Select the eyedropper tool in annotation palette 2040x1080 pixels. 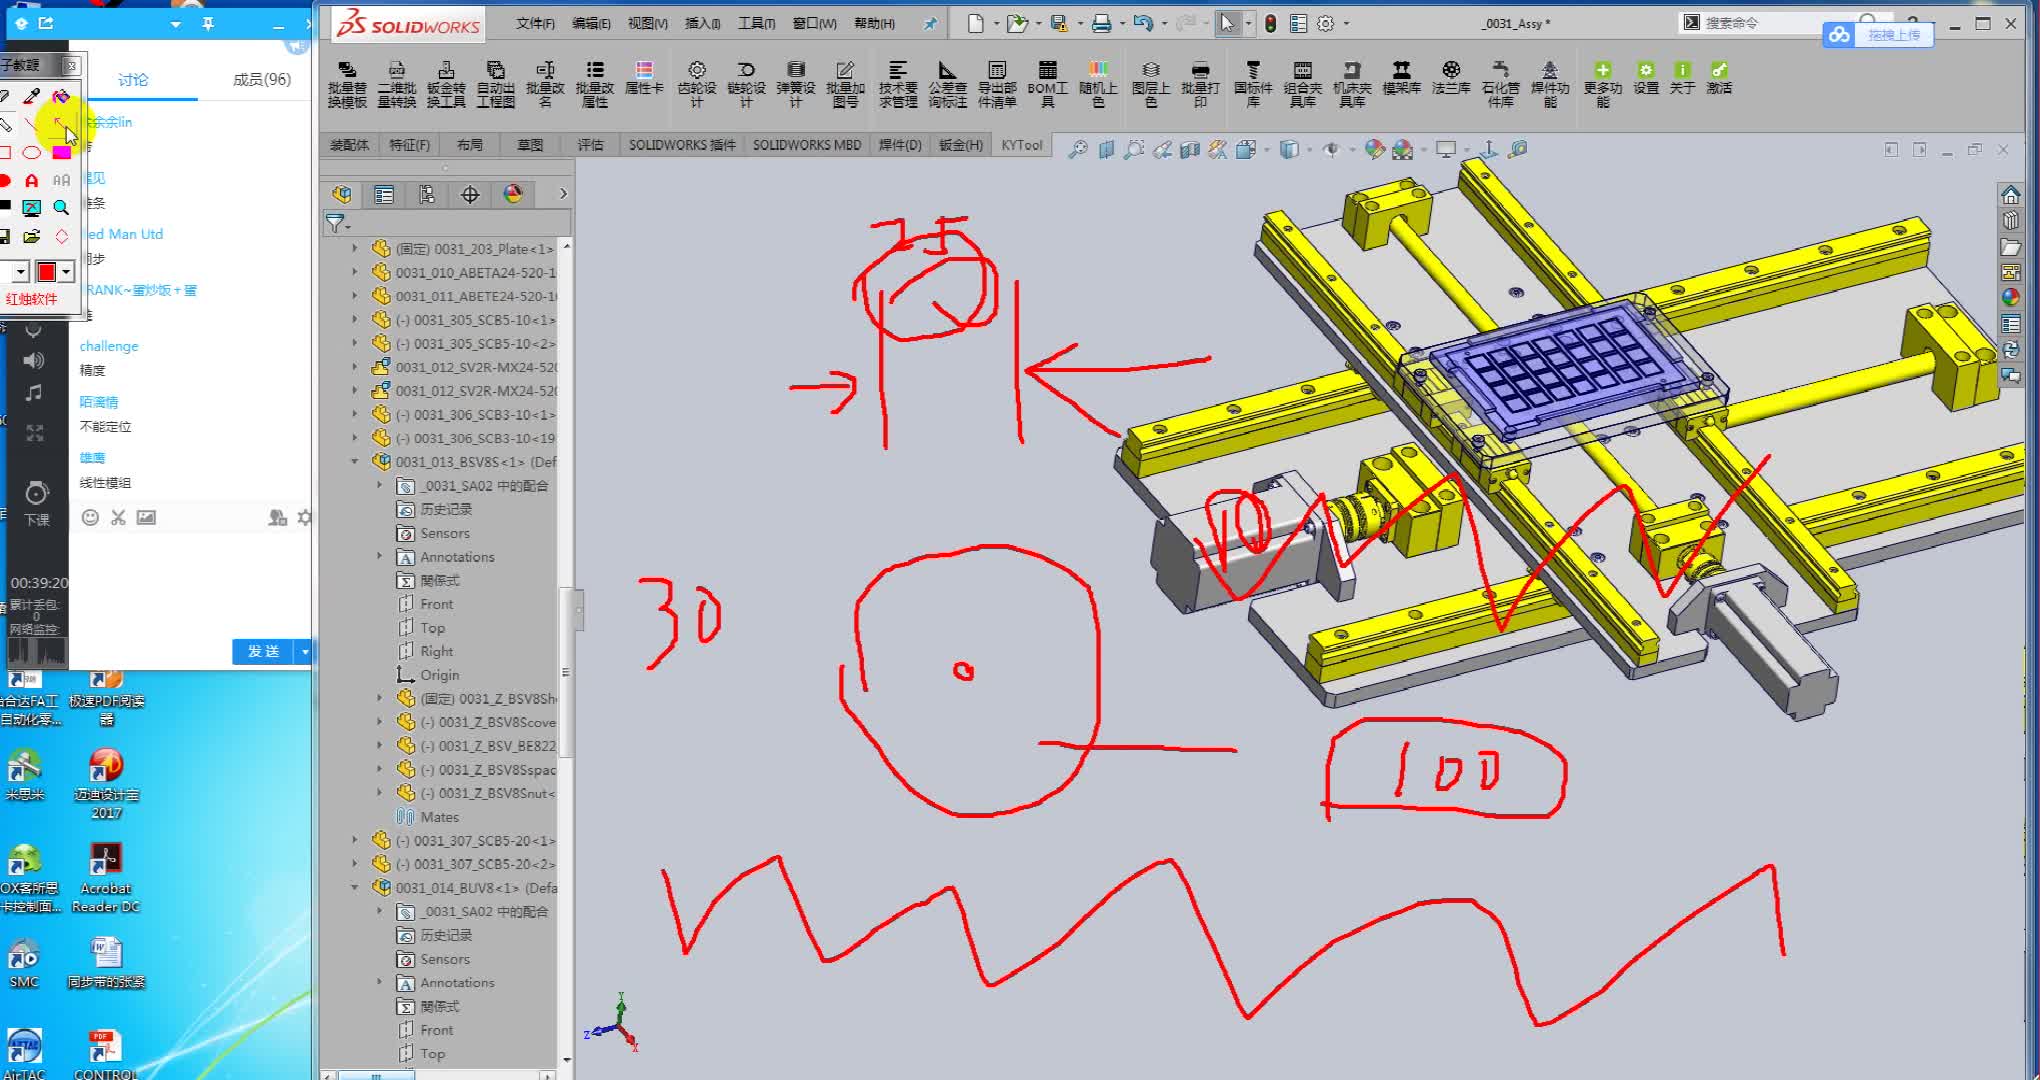click(32, 96)
